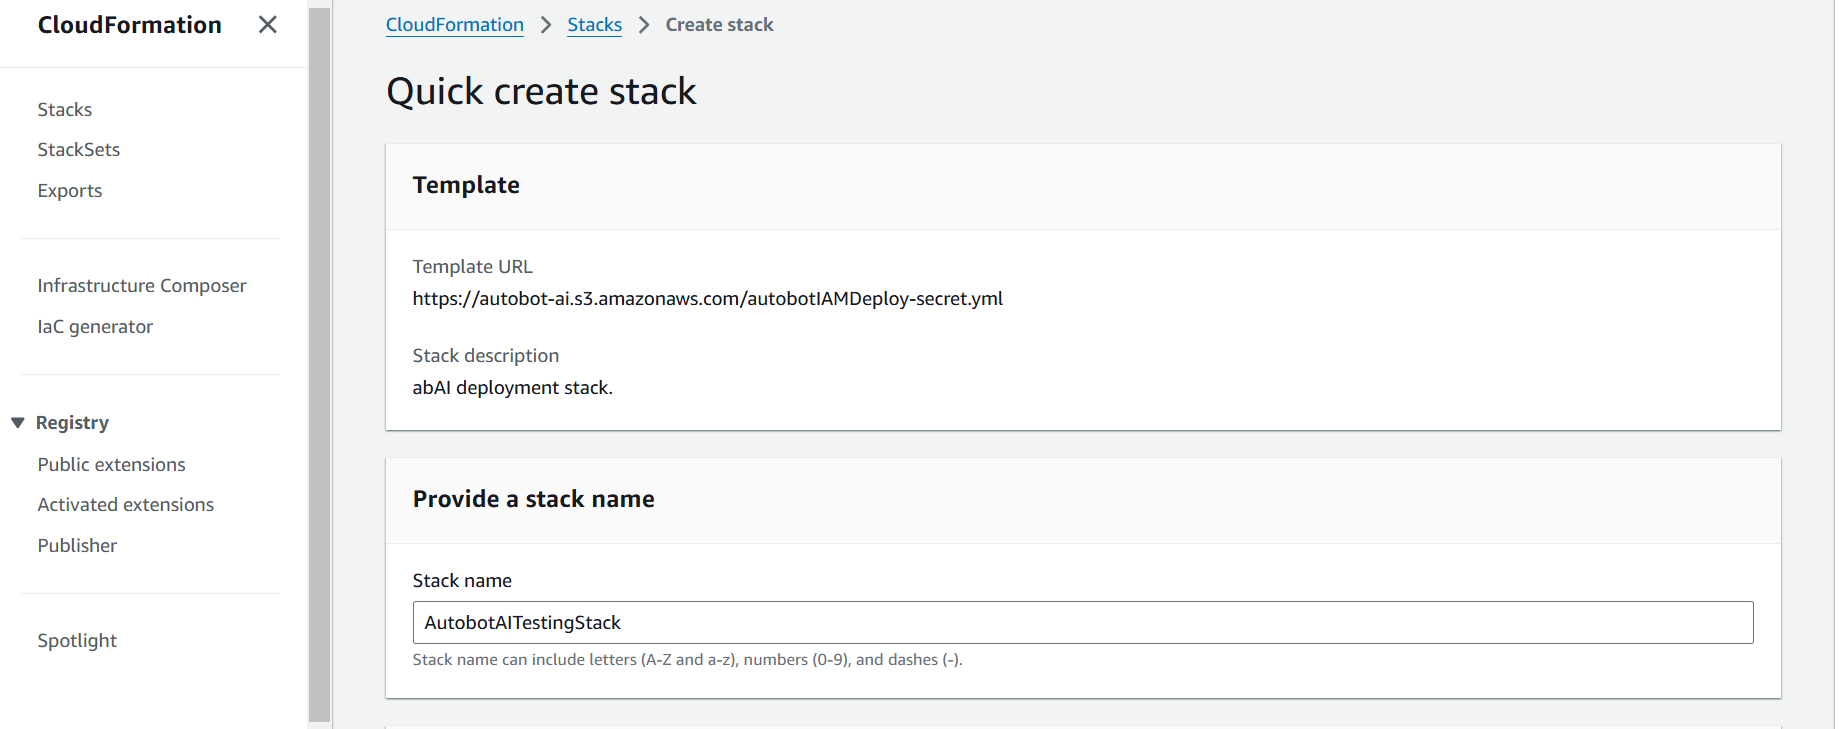Open Publisher in Registry section
The height and width of the screenshot is (729, 1841).
(77, 546)
